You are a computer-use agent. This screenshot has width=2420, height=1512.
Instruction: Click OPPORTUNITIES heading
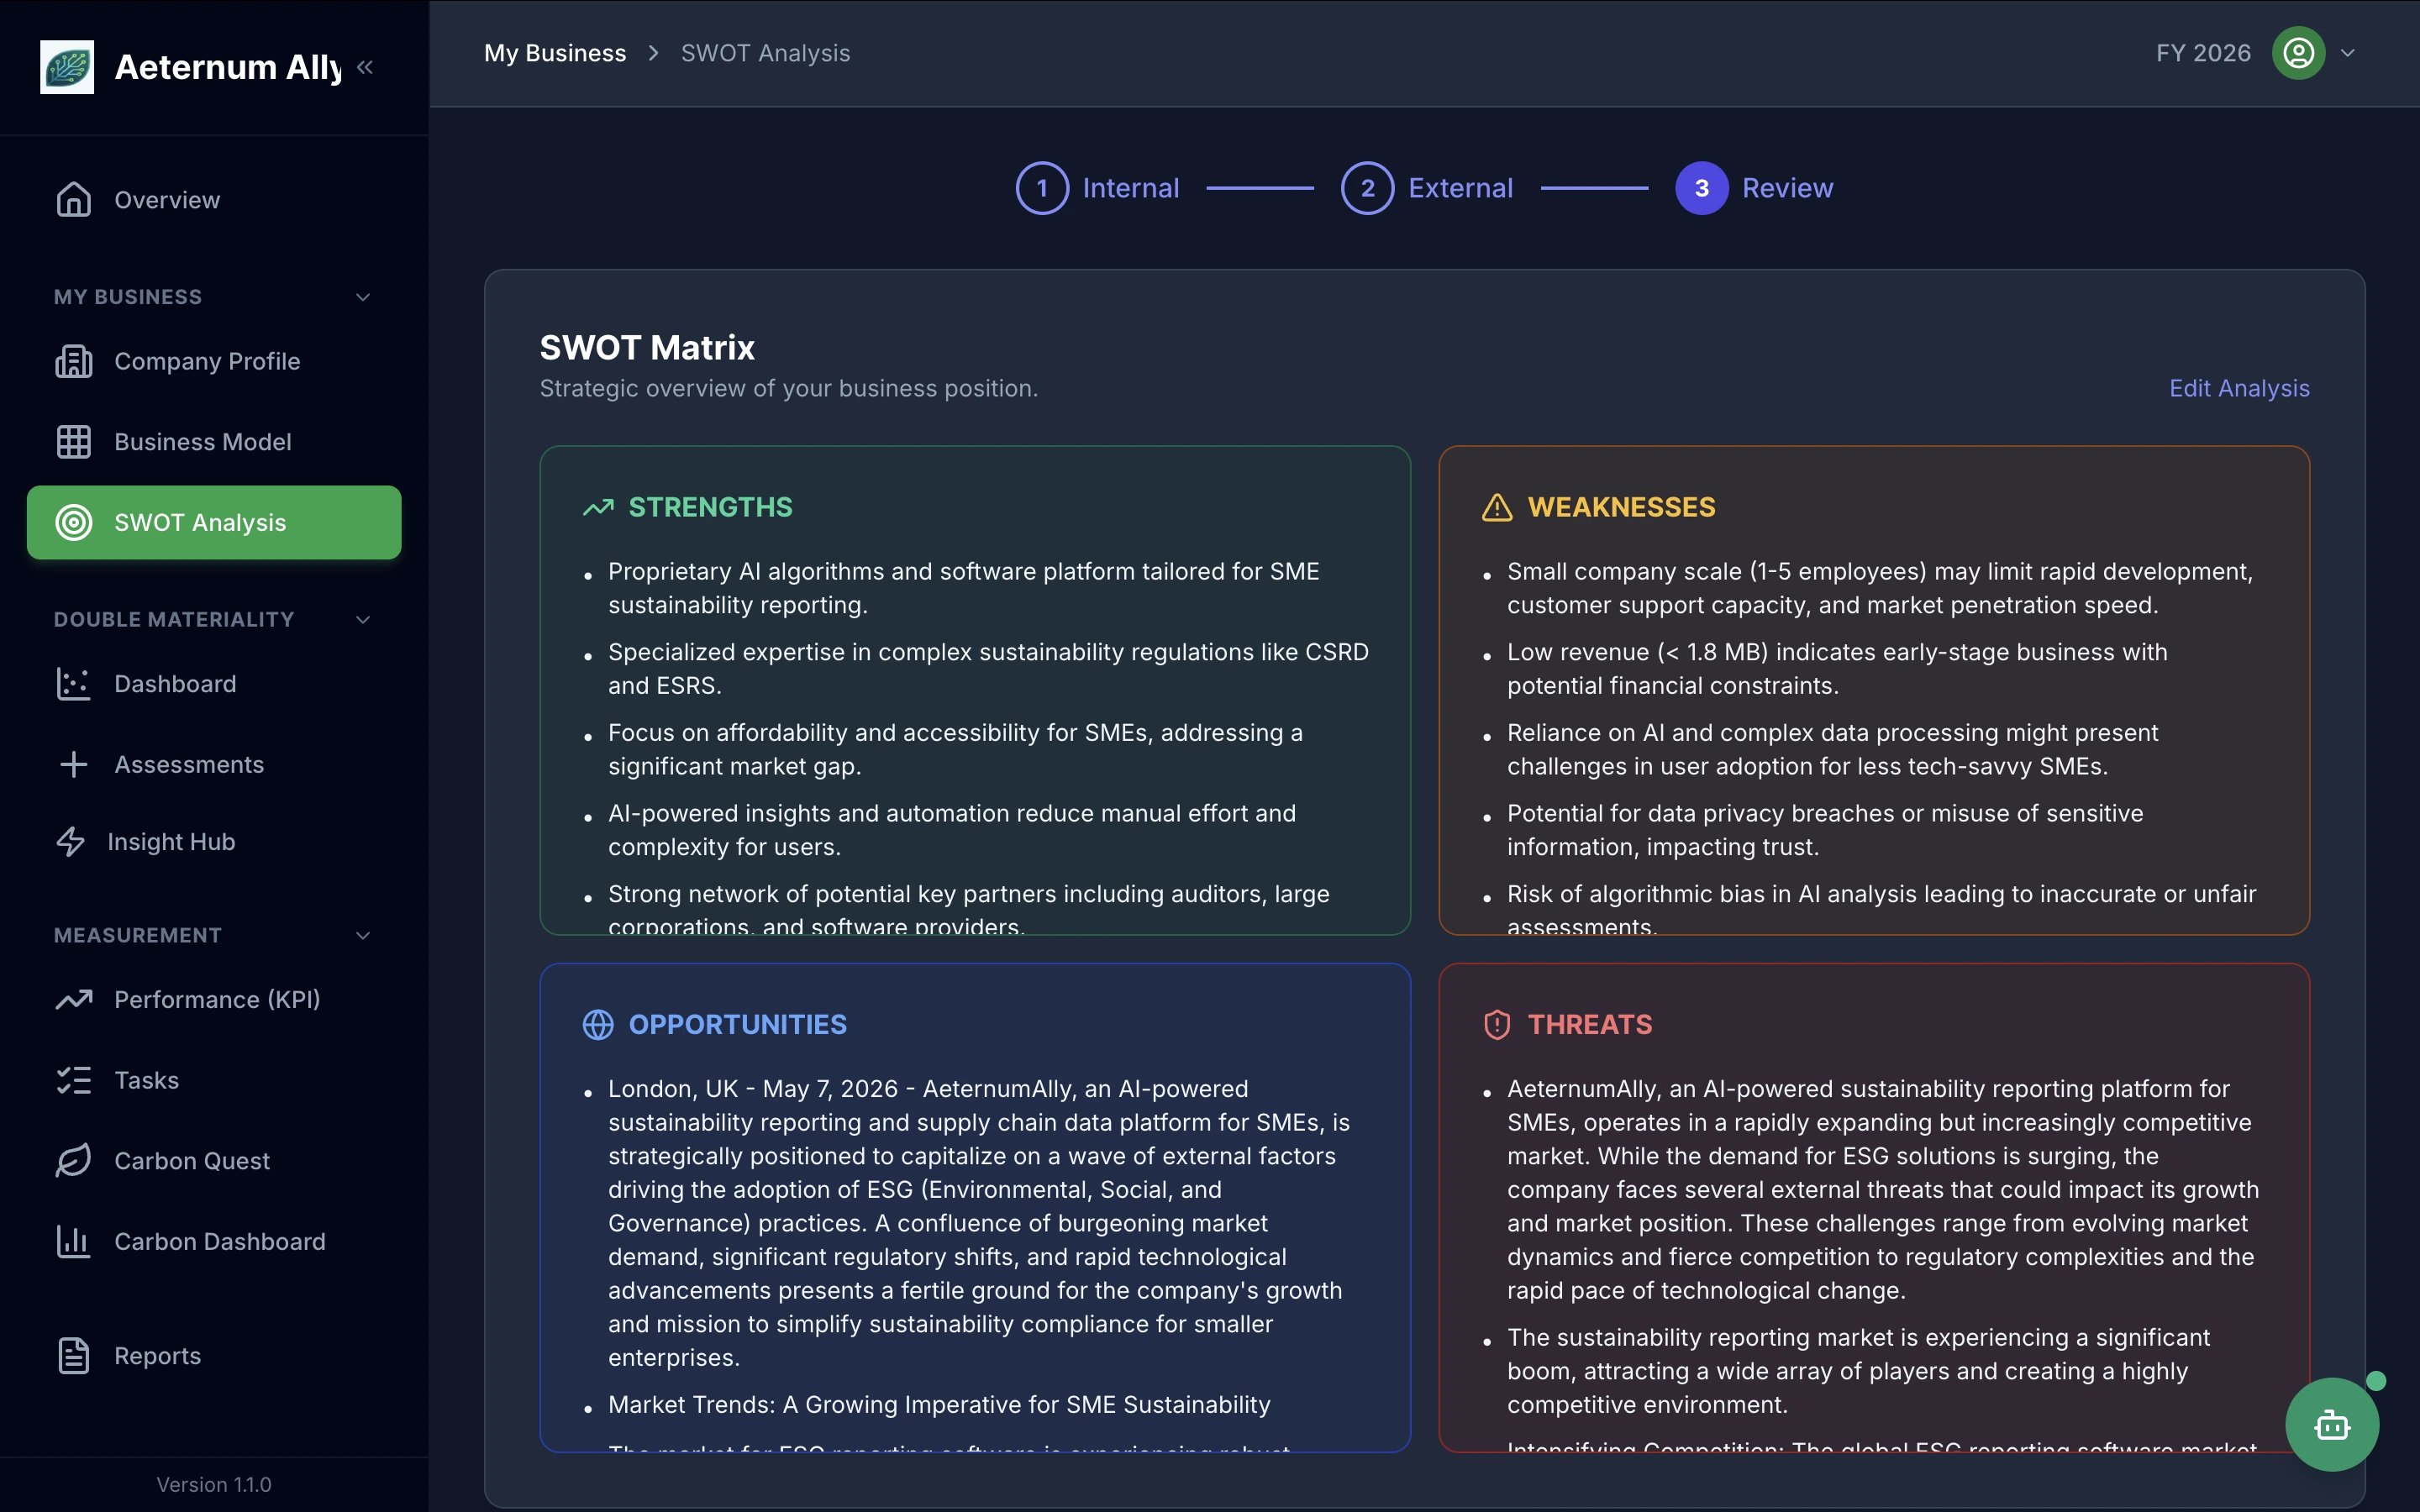[x=737, y=1025]
